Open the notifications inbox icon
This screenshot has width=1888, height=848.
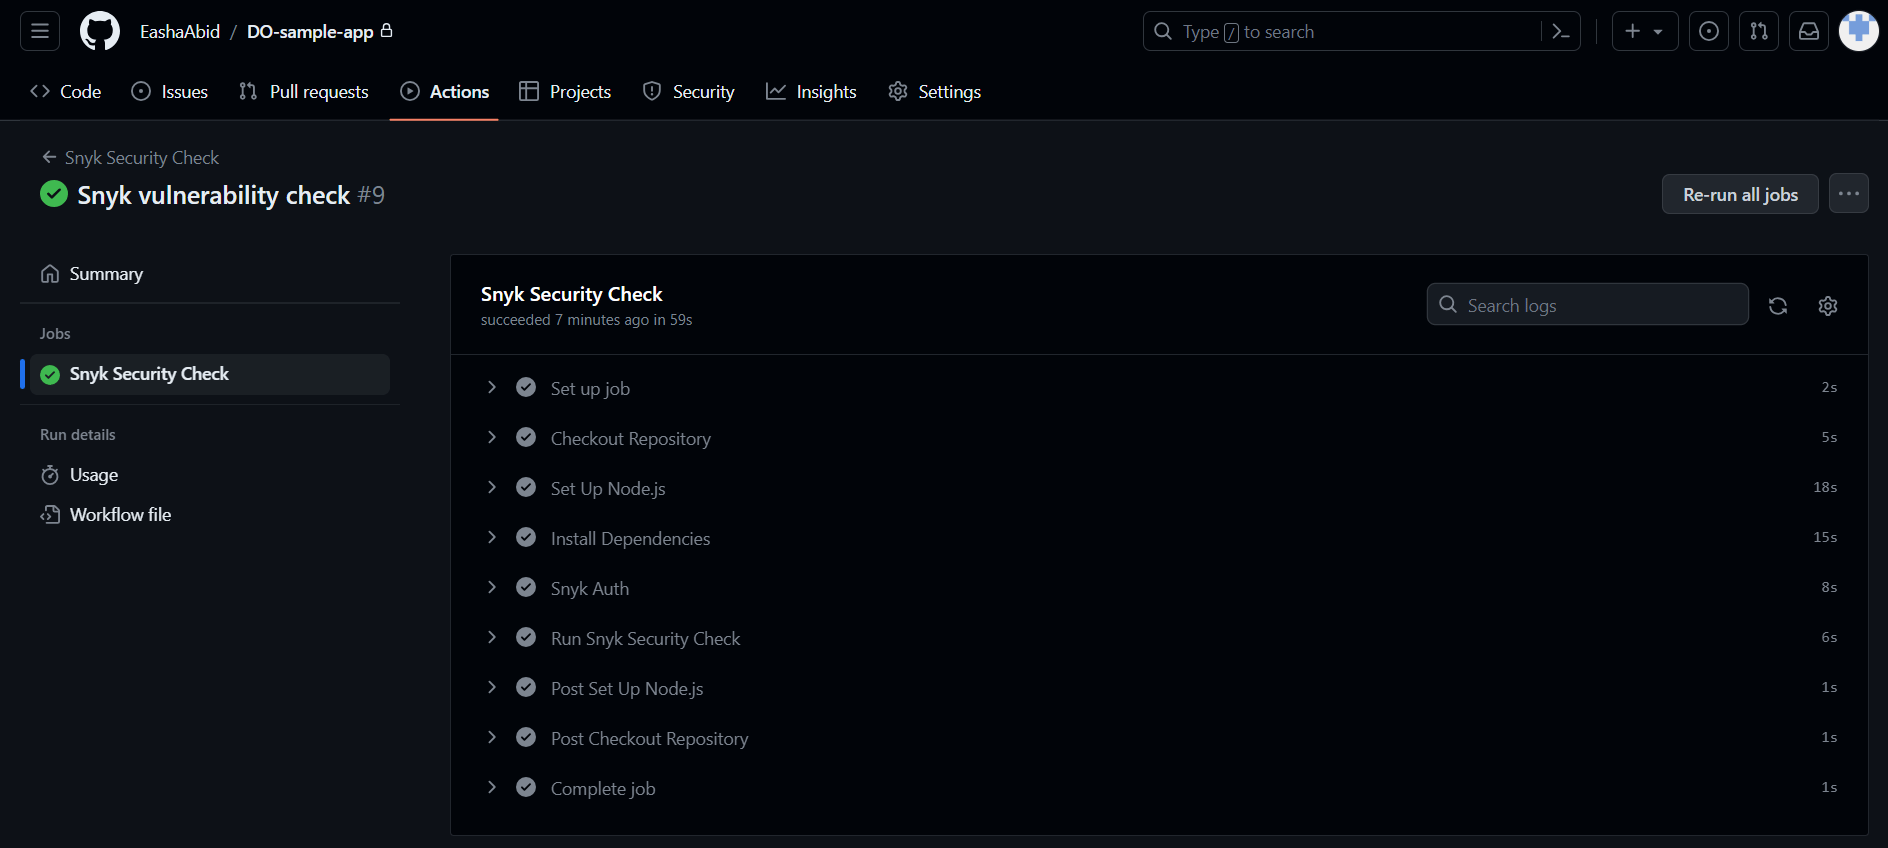point(1809,31)
